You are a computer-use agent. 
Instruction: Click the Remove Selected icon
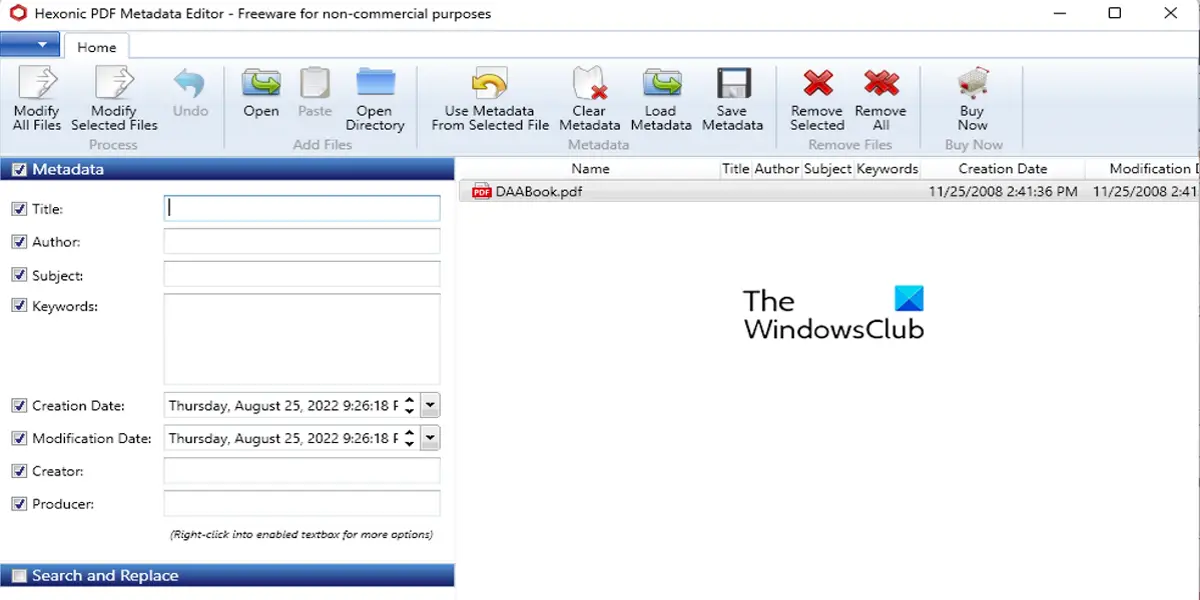[x=818, y=83]
